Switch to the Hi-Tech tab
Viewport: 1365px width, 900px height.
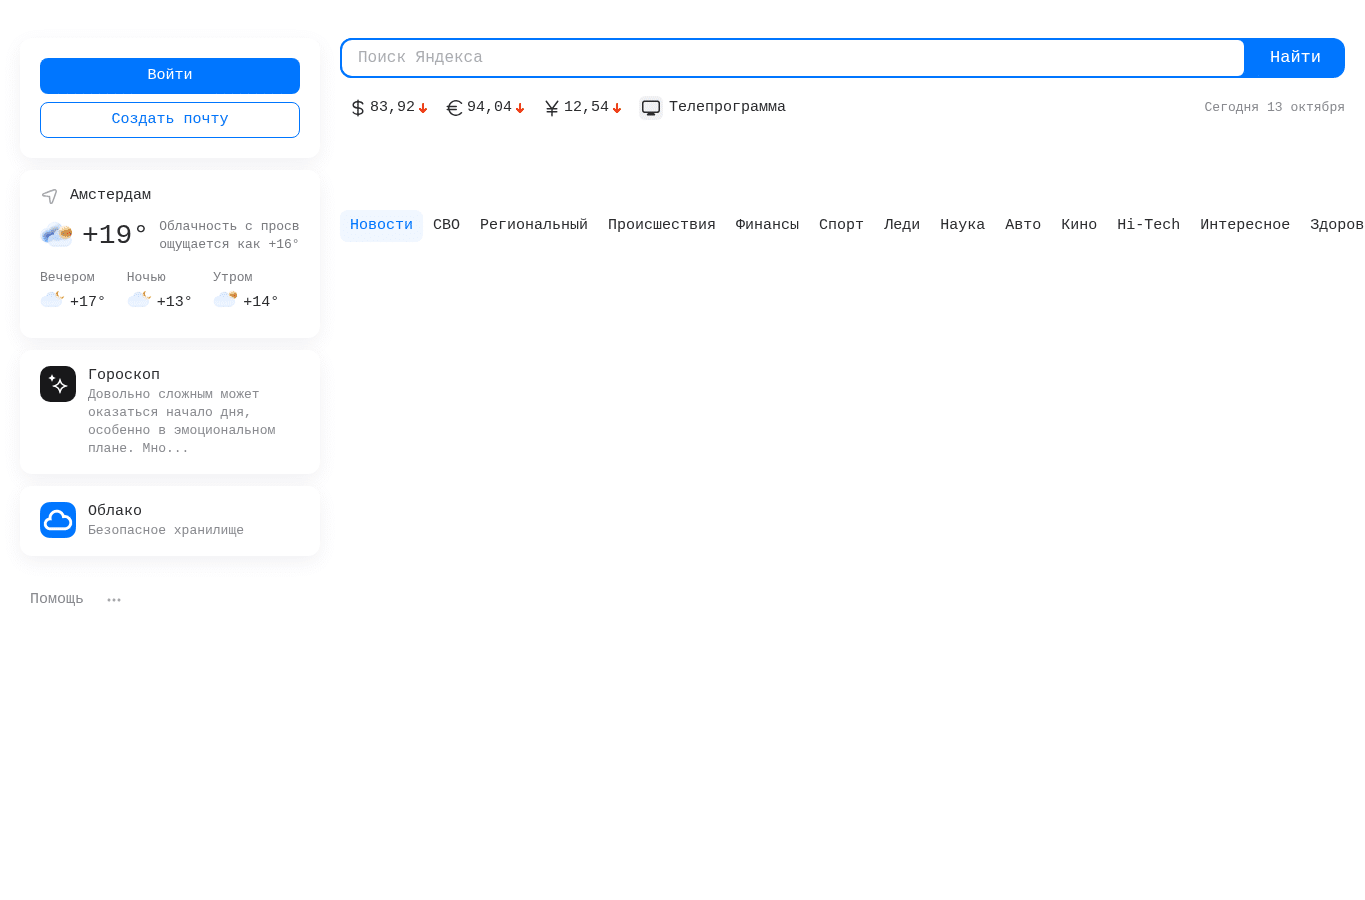(x=1148, y=226)
